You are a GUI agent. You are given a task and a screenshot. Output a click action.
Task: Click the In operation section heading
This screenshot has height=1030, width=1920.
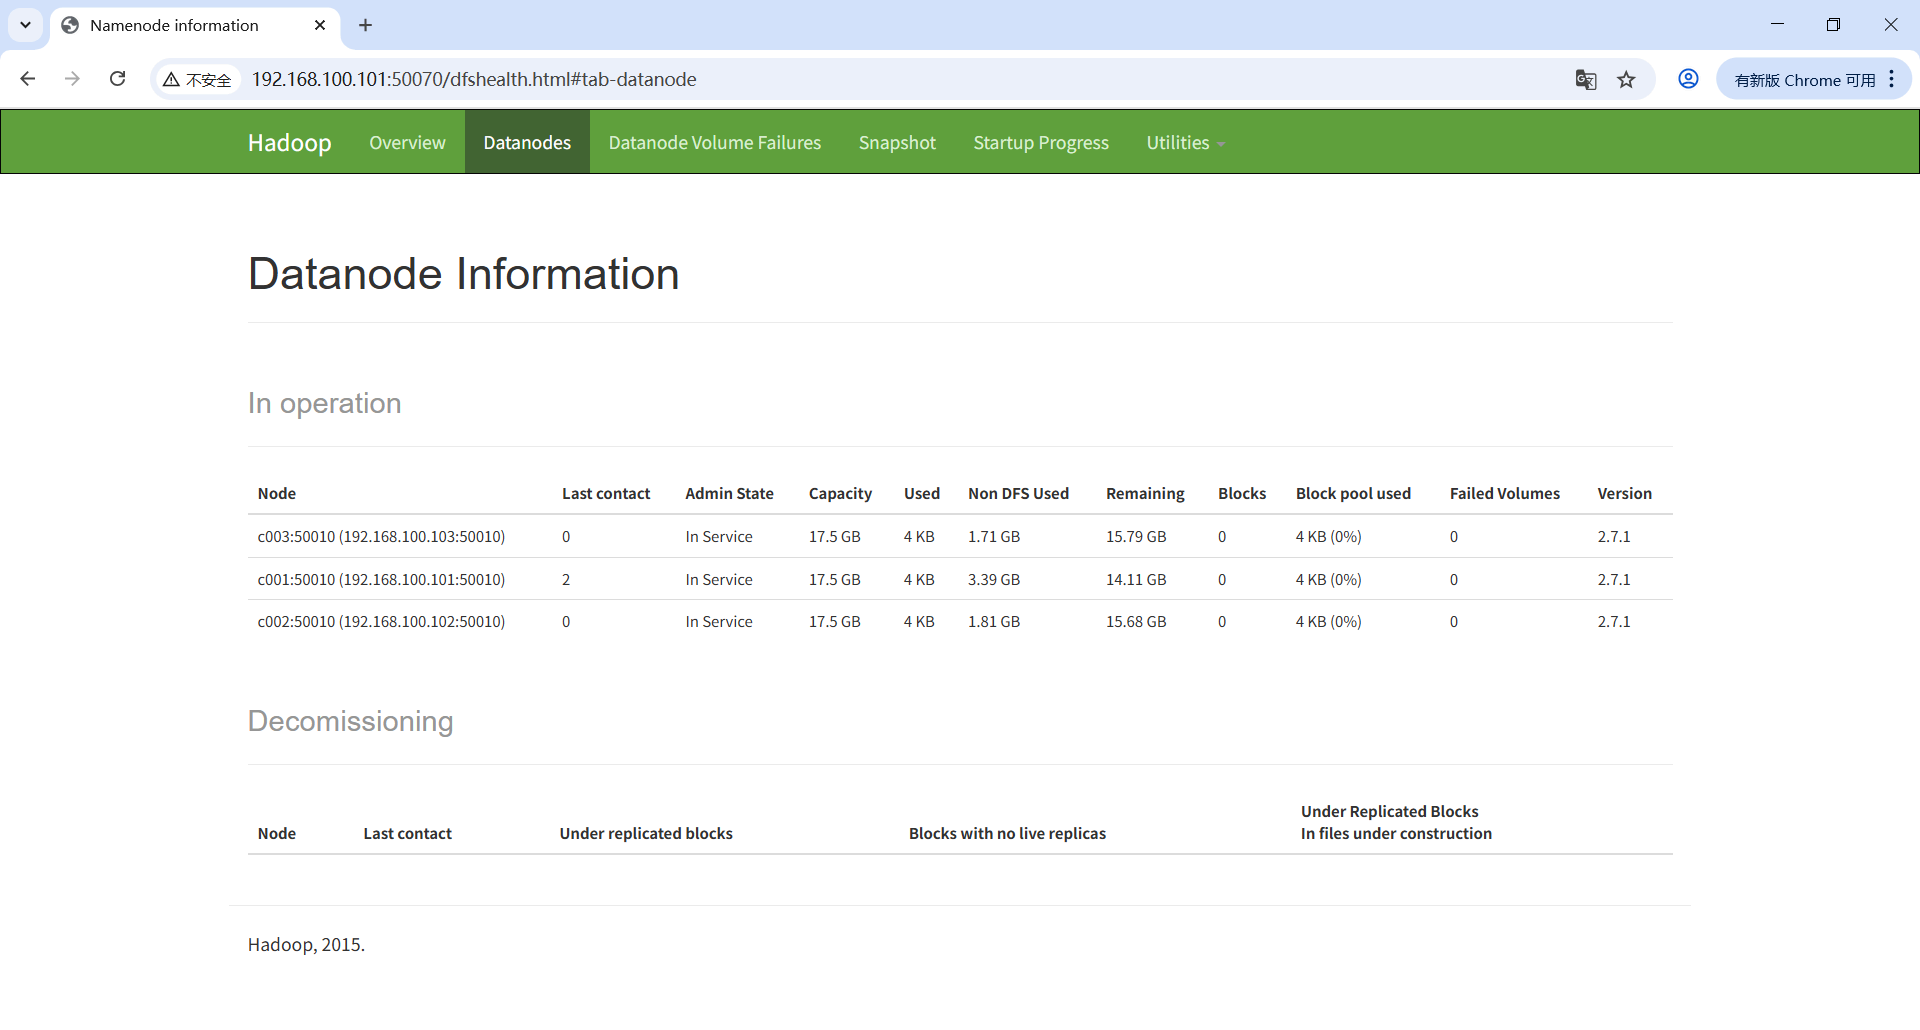tap(324, 403)
